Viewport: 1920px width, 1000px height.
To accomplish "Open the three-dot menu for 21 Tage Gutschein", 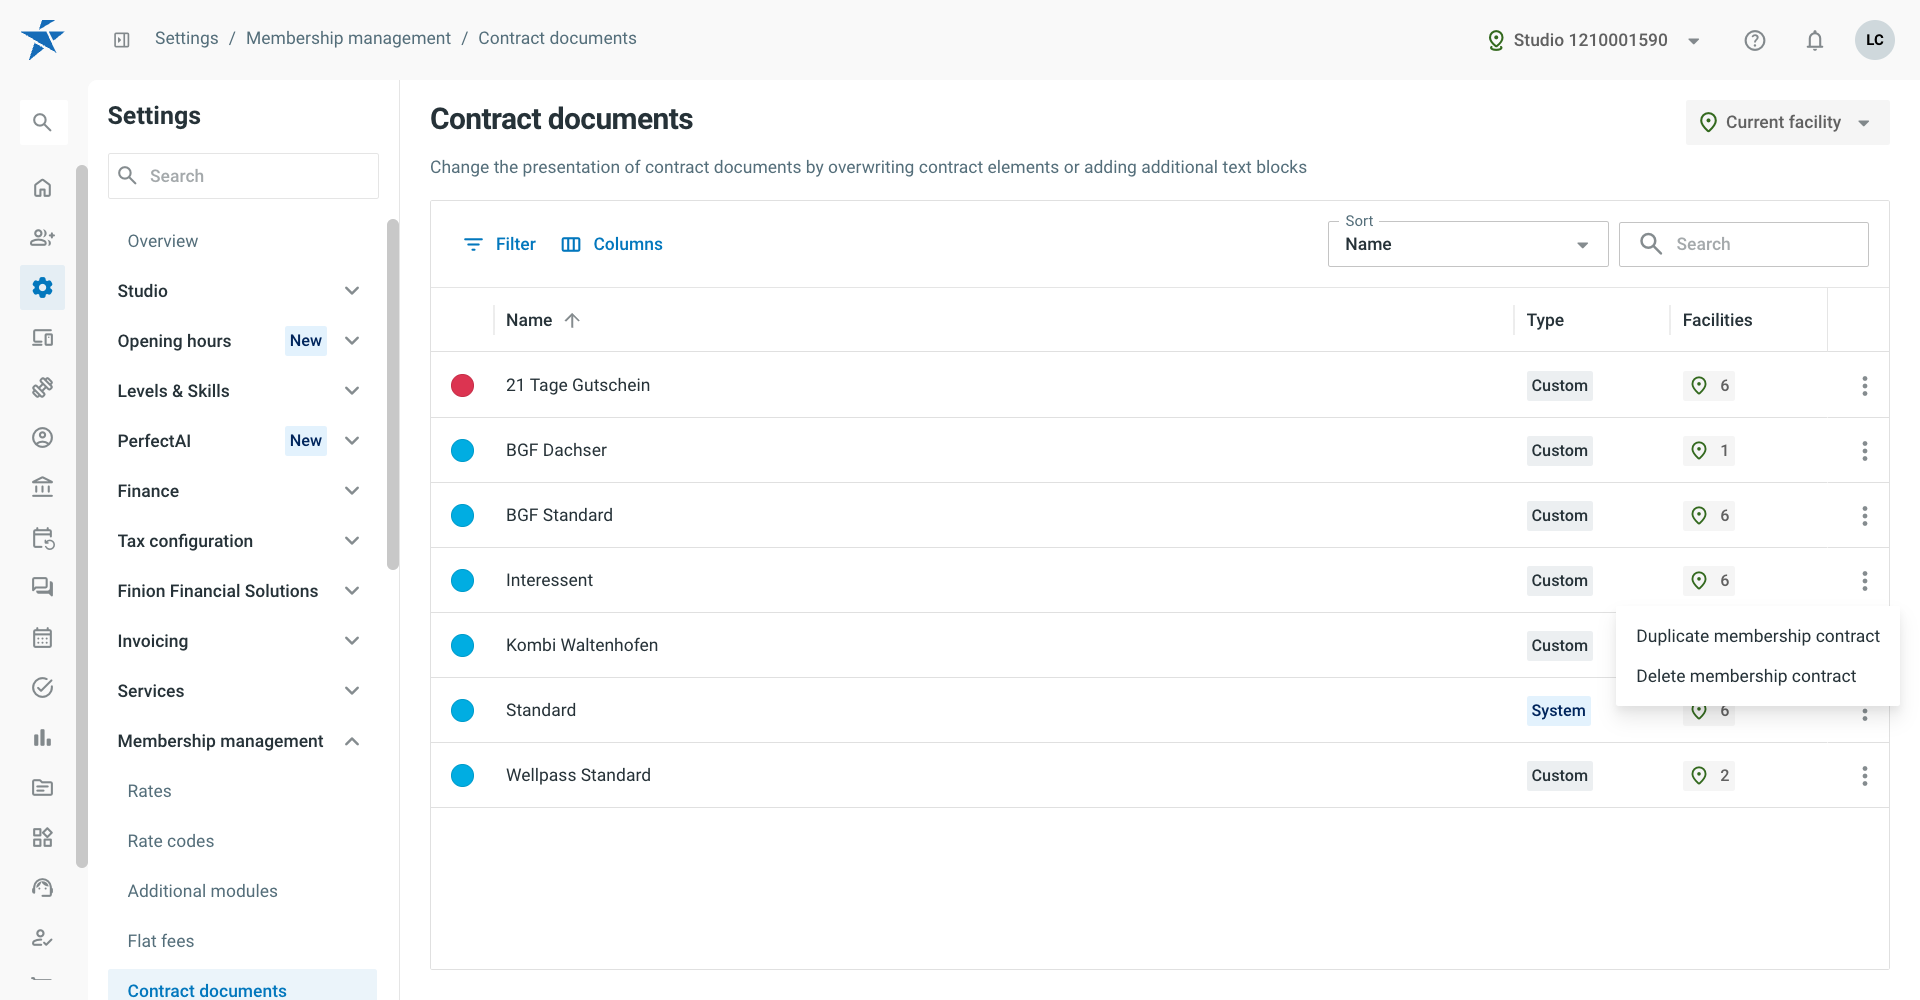I will (1865, 386).
